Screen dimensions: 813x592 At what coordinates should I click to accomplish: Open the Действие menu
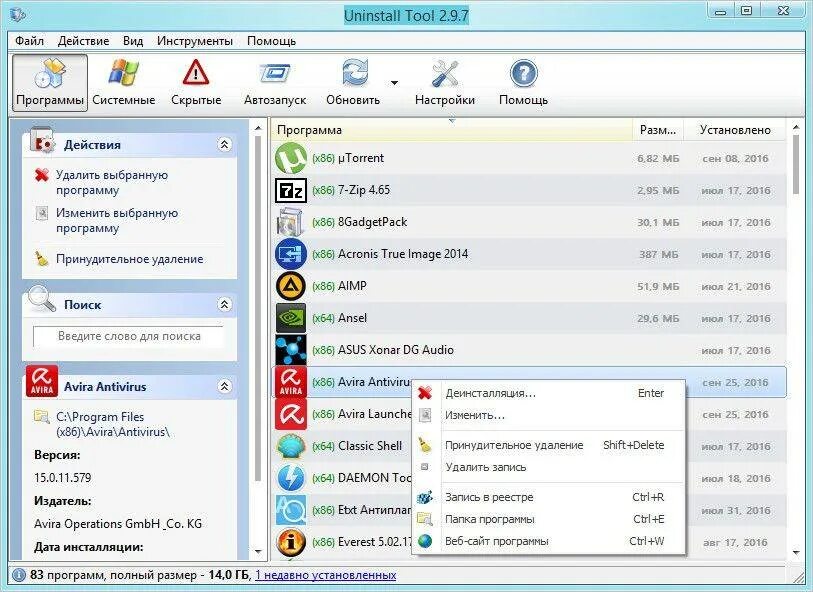pos(83,41)
